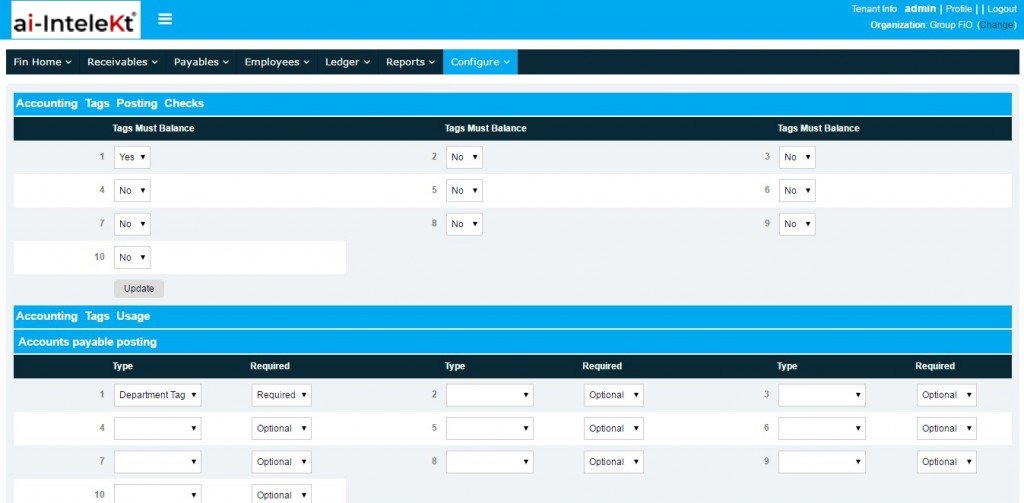Open the Ledger menu

[347, 62]
